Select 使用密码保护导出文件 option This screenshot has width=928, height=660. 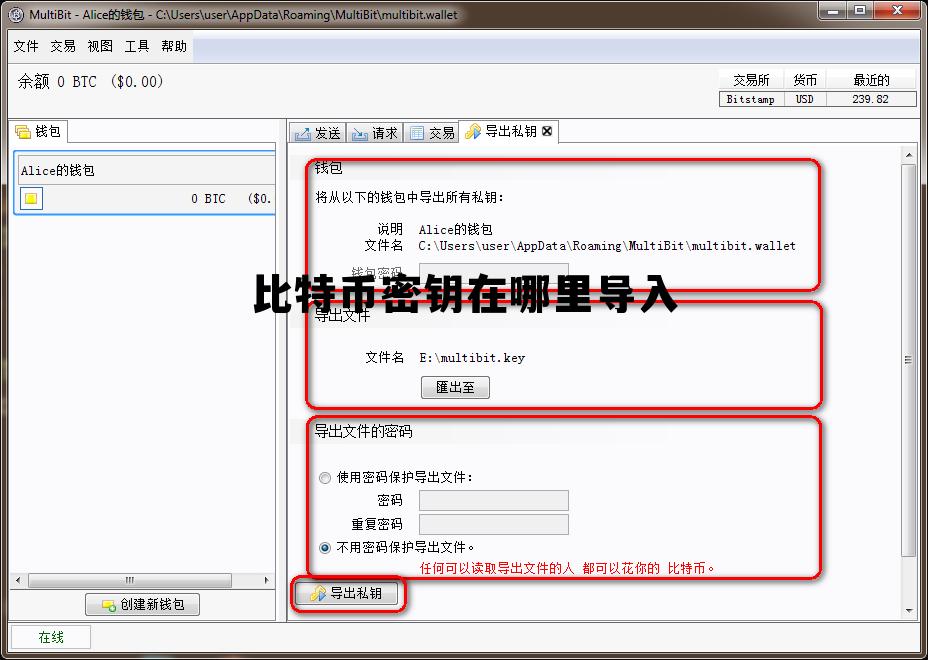click(325, 478)
